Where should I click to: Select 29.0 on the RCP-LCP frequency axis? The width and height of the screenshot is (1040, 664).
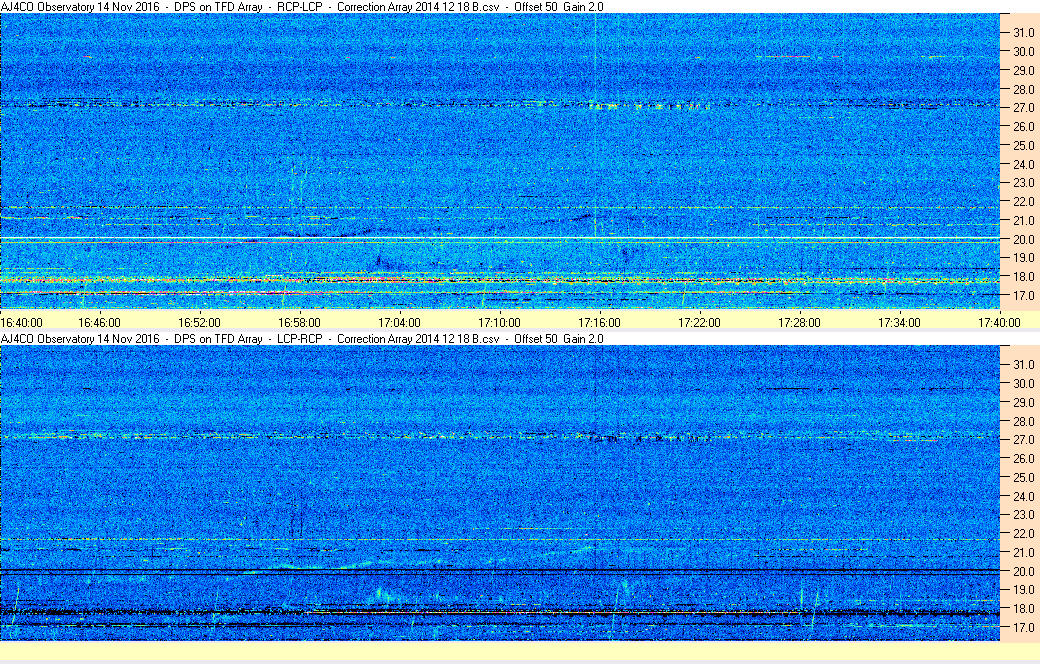click(1023, 70)
